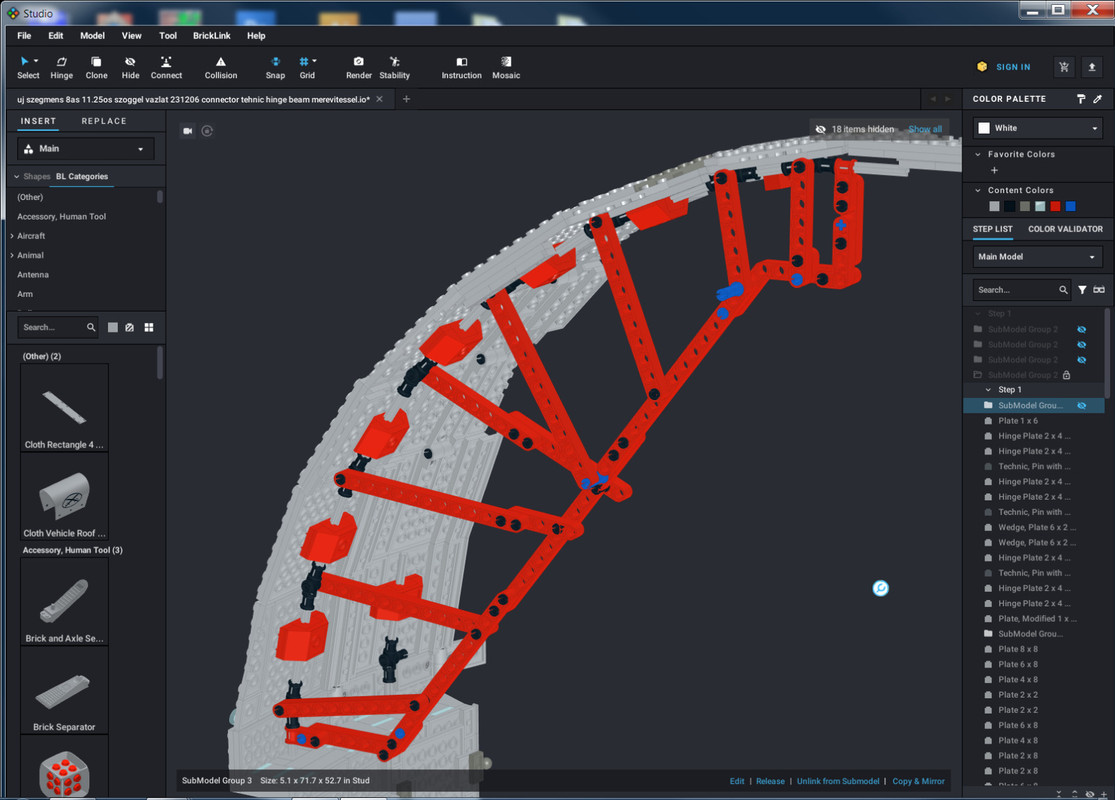Select the BL Categories tab
This screenshot has height=800, width=1115.
[x=82, y=176]
